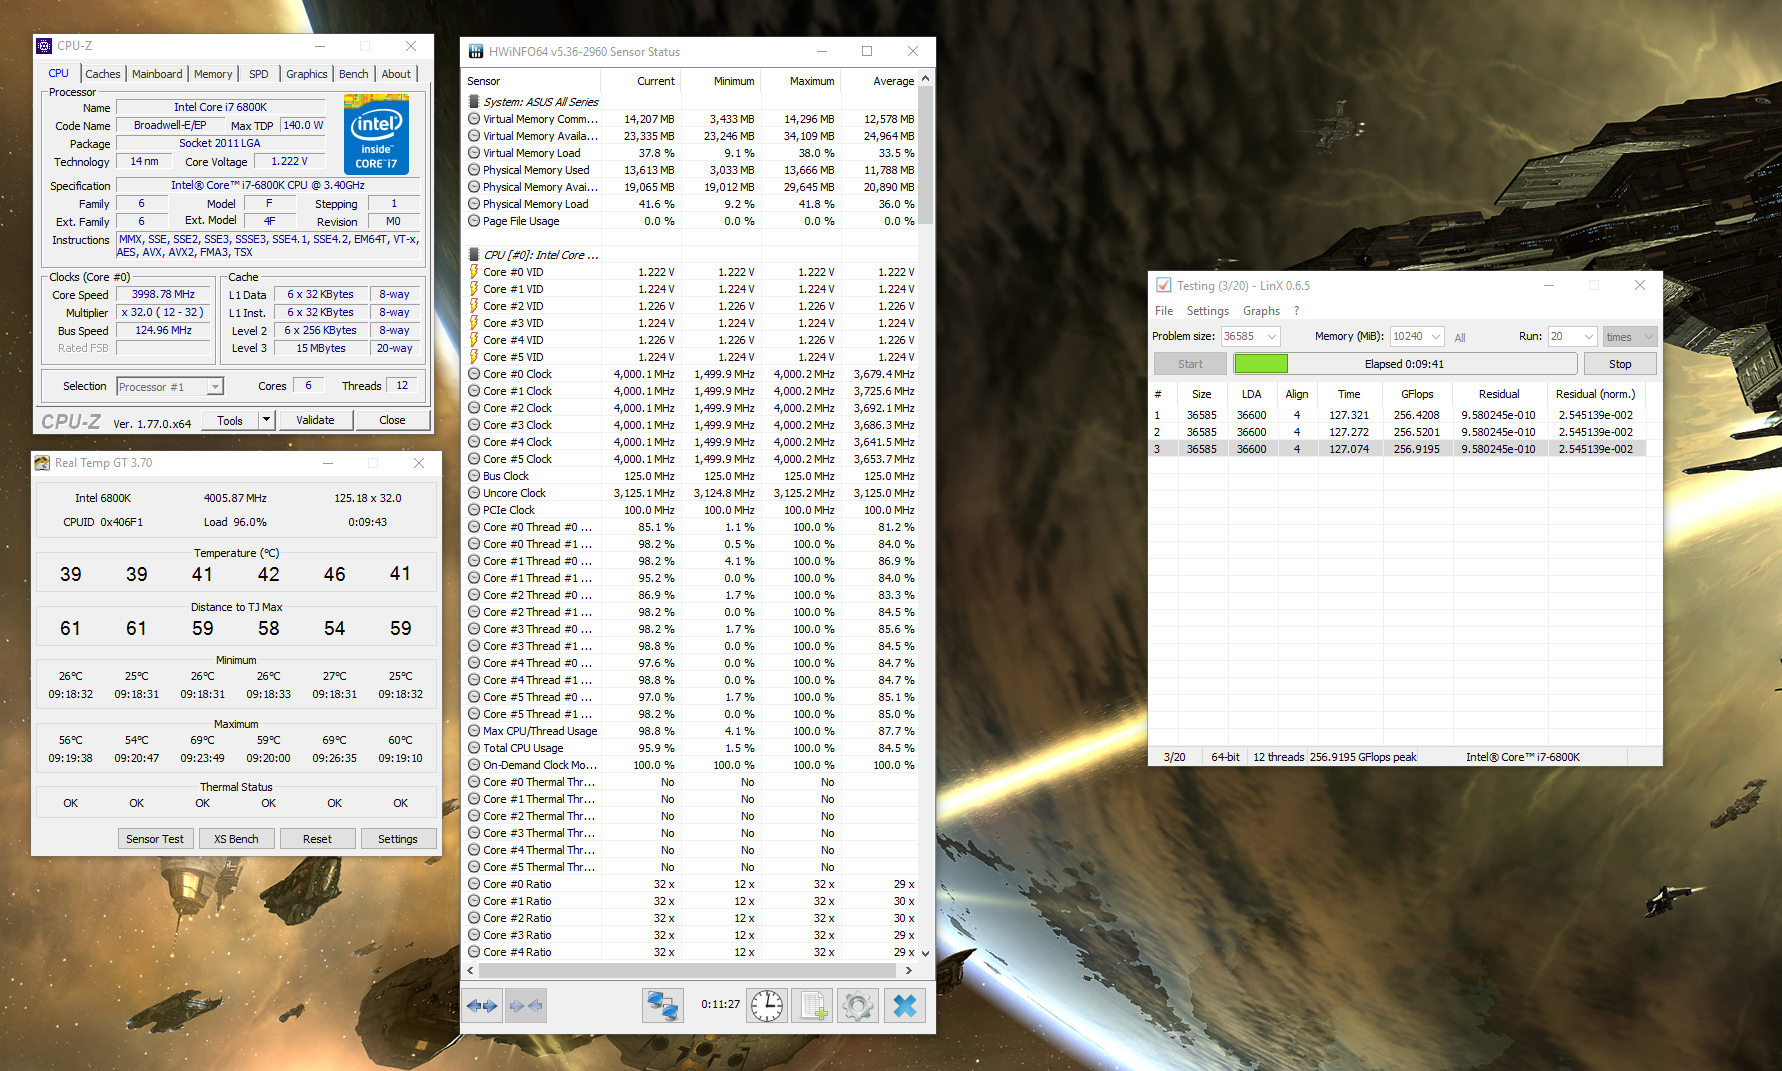Click the sensor icon beside Virtual Memory Load
This screenshot has height=1071, width=1782.
[474, 153]
